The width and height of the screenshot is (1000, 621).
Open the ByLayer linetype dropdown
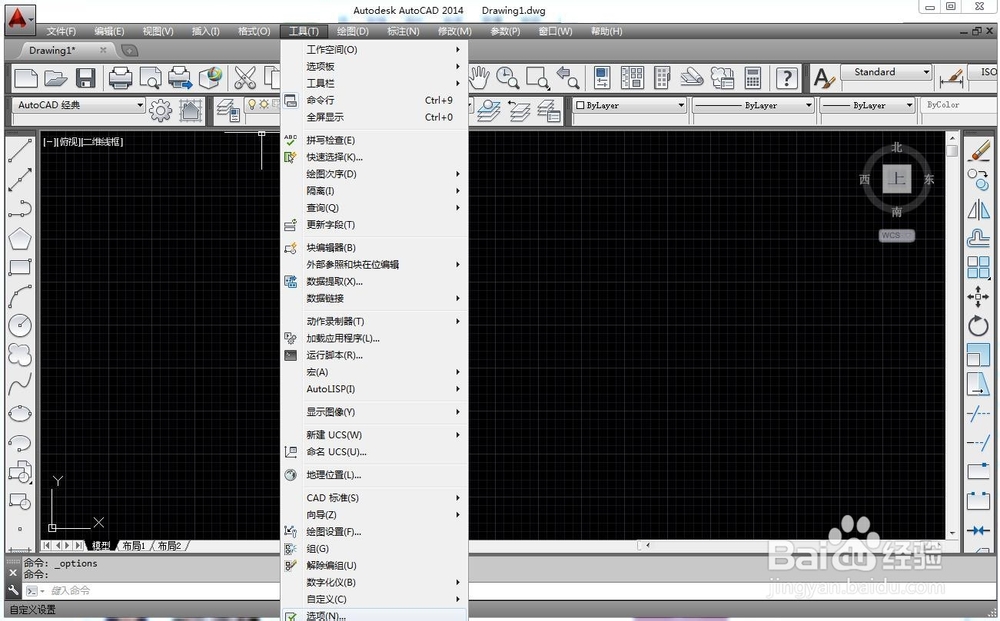coord(753,105)
